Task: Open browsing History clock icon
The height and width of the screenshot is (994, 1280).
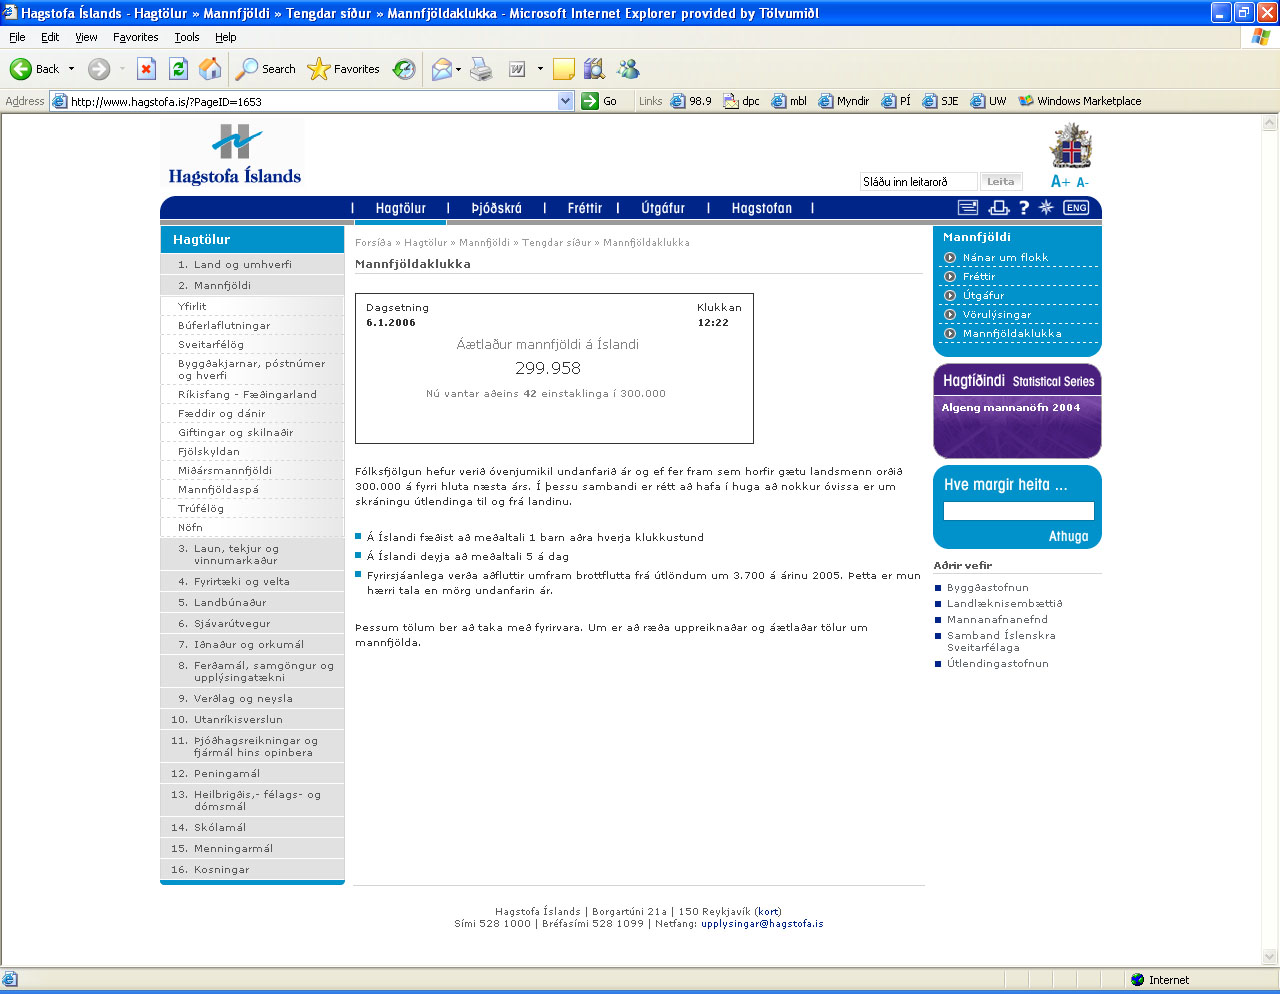Action: tap(404, 69)
